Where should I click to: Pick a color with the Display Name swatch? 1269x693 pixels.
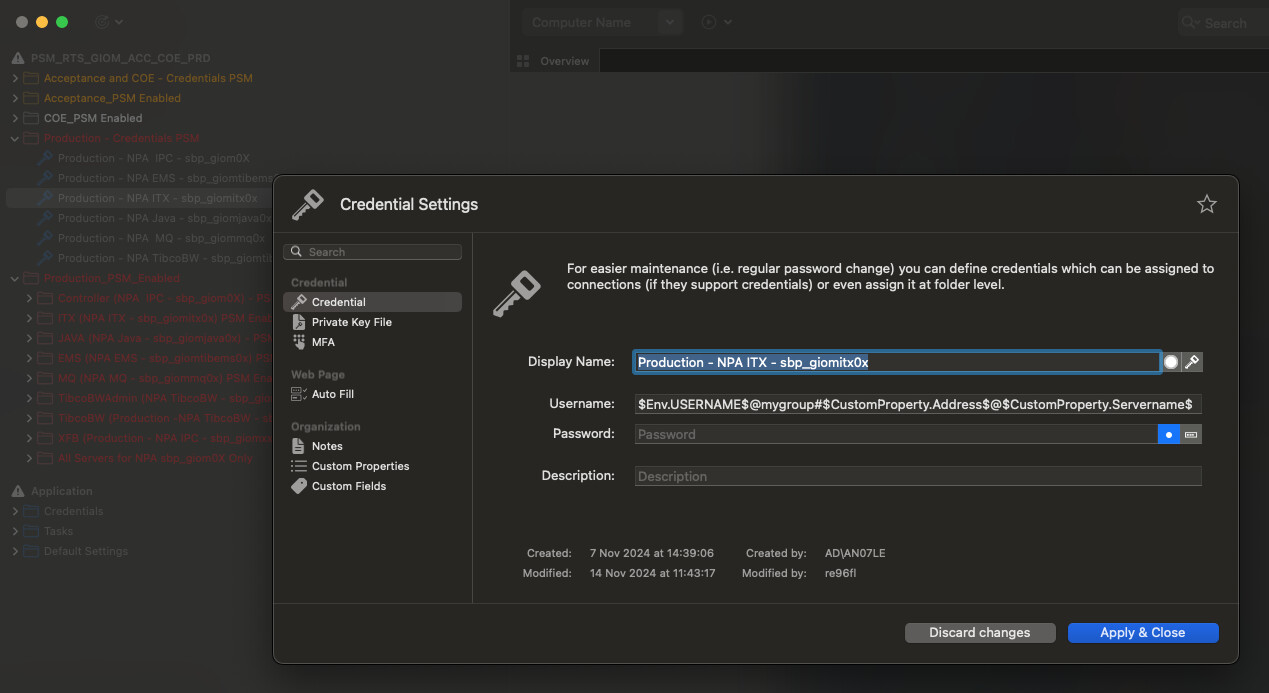(x=1171, y=362)
